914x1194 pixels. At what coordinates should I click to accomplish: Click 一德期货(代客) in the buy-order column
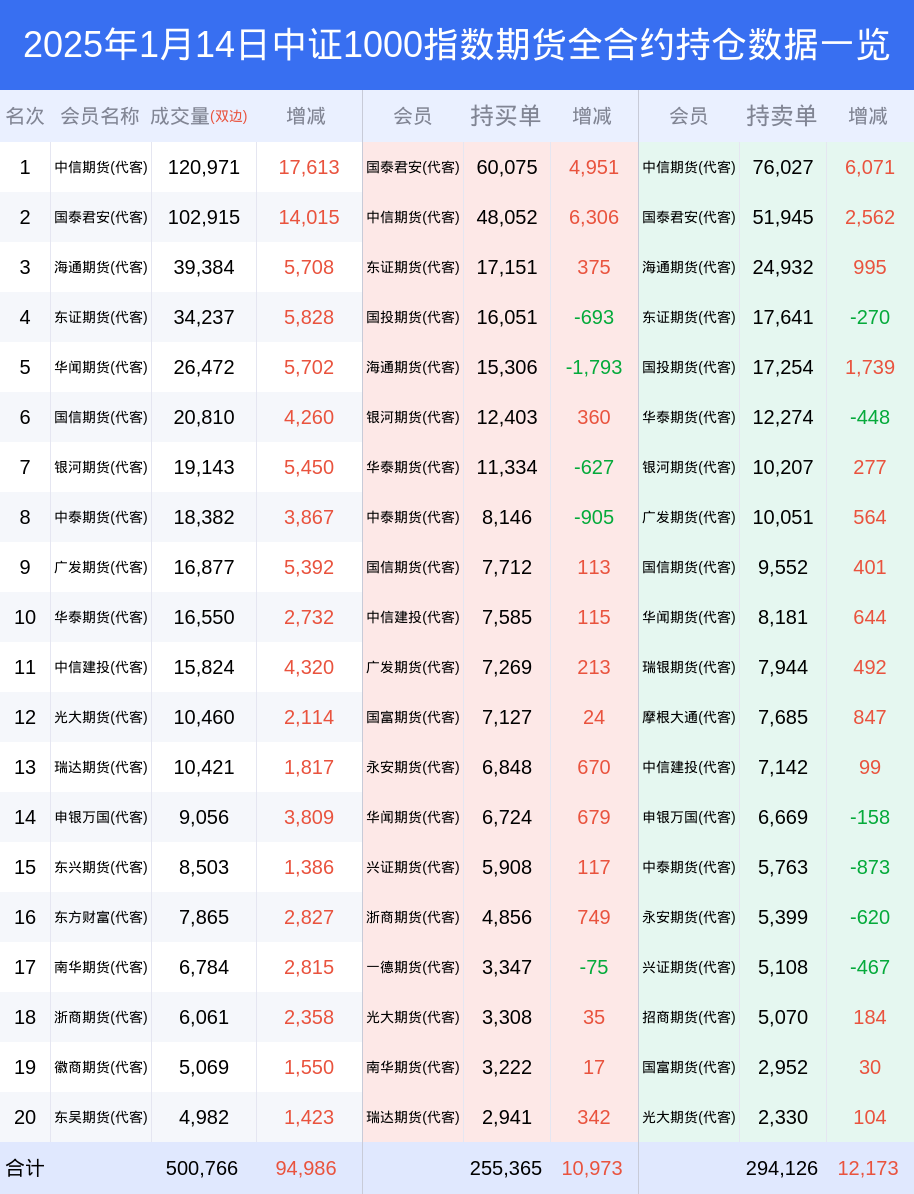tap(413, 968)
